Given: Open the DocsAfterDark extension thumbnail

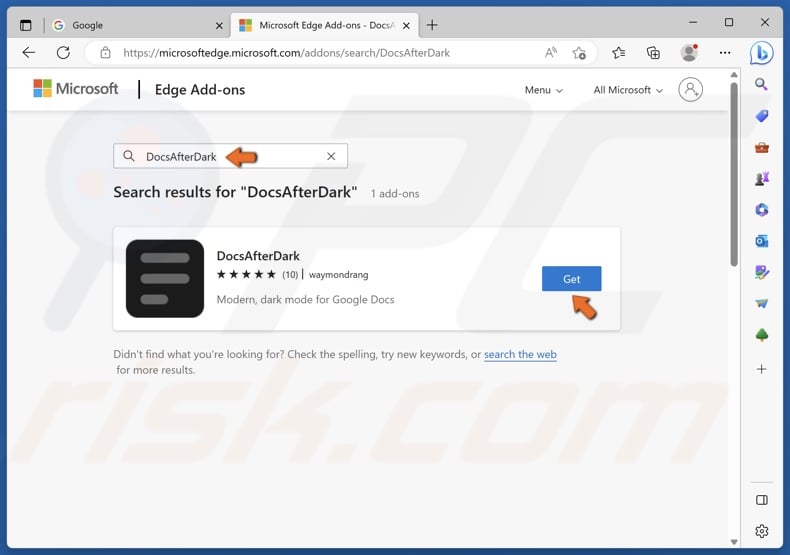Looking at the screenshot, I should 165,279.
